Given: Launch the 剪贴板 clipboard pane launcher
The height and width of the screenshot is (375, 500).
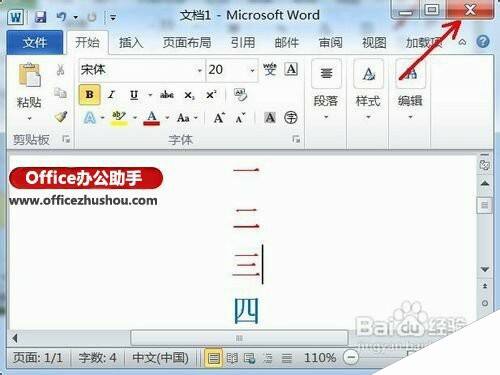Looking at the screenshot, I should point(66,139).
